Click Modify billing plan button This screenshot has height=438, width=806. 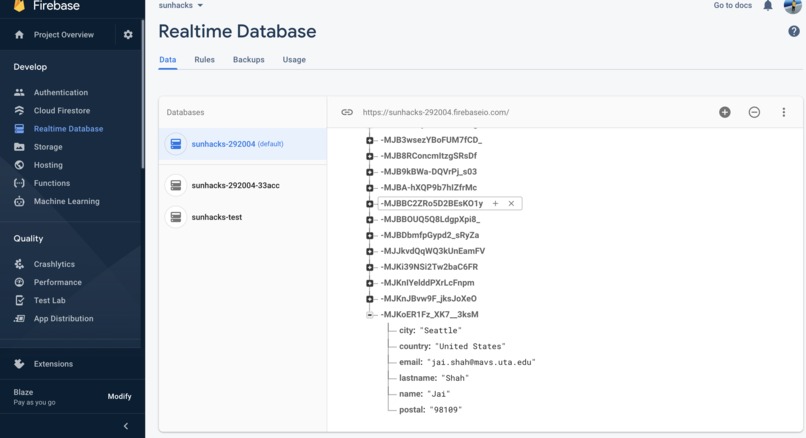tap(119, 396)
